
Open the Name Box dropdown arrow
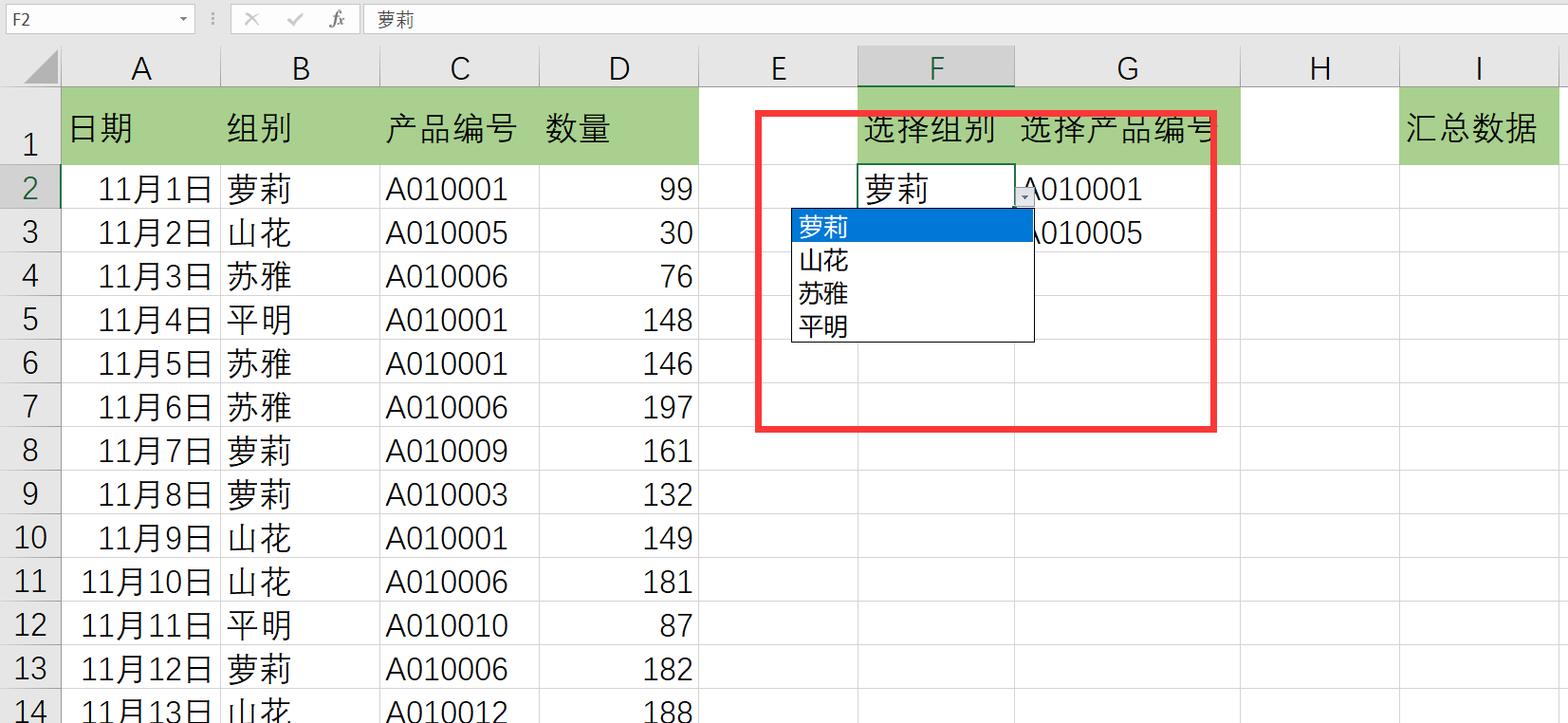point(183,19)
